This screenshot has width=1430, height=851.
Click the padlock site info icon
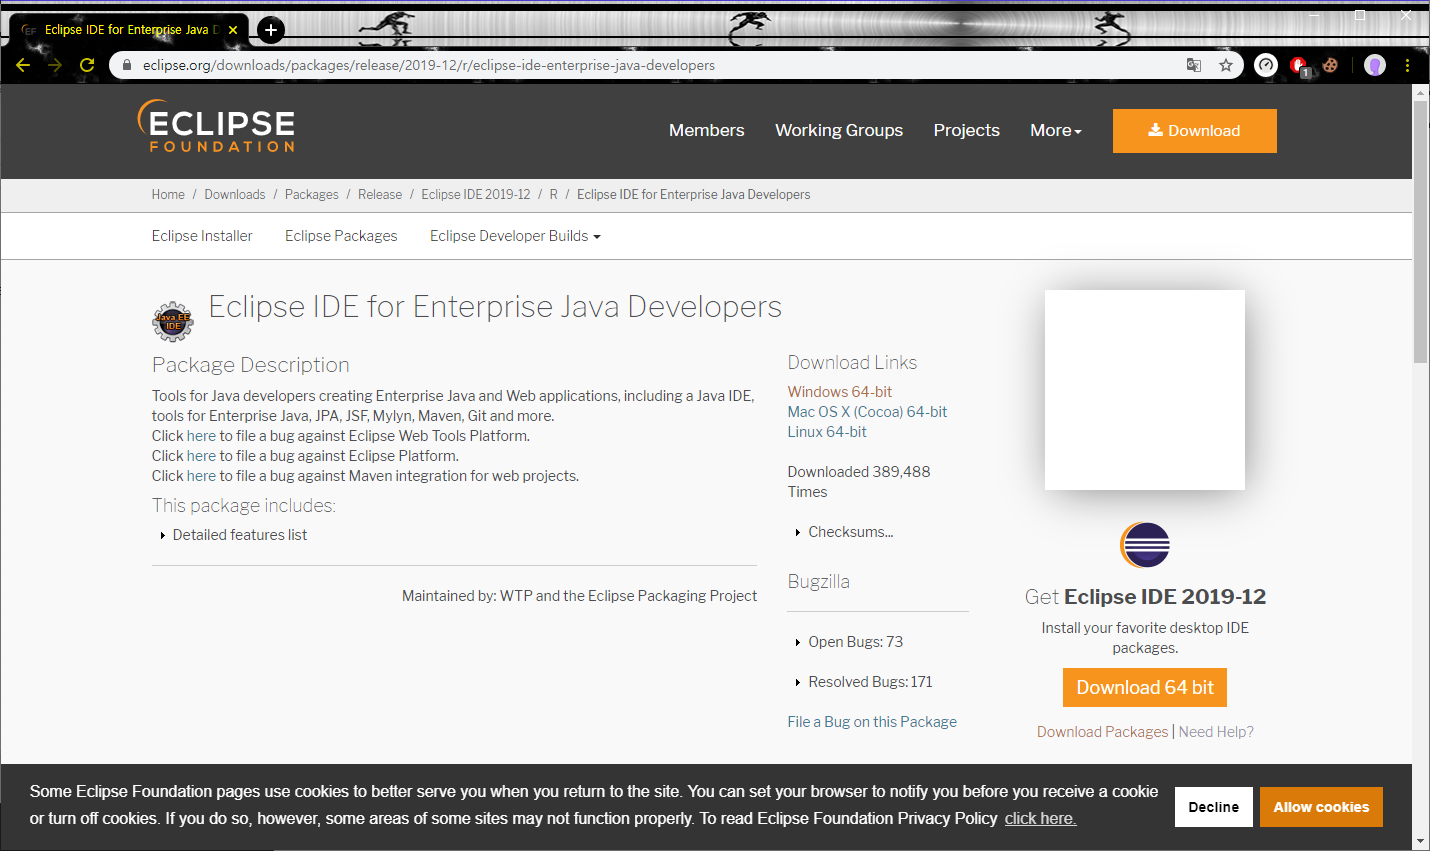(x=126, y=65)
